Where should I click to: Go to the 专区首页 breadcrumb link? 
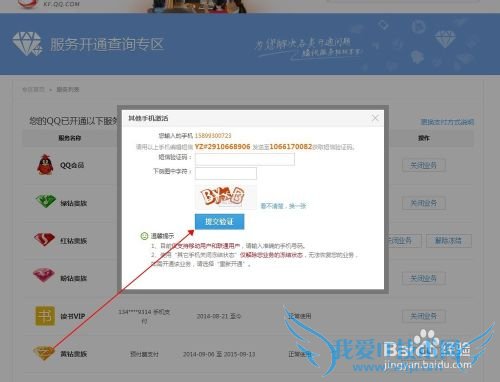pos(33,89)
